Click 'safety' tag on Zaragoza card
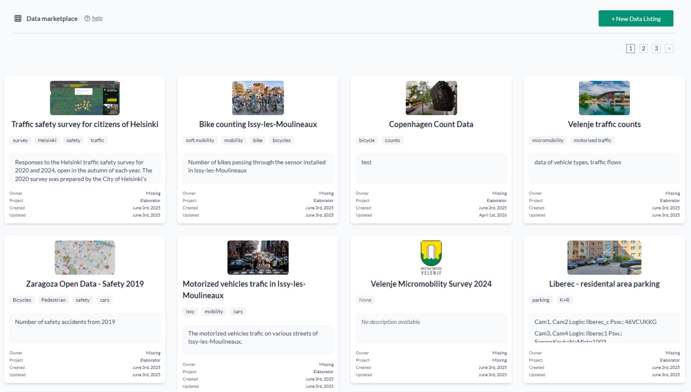This screenshot has height=392, width=691. coord(82,300)
